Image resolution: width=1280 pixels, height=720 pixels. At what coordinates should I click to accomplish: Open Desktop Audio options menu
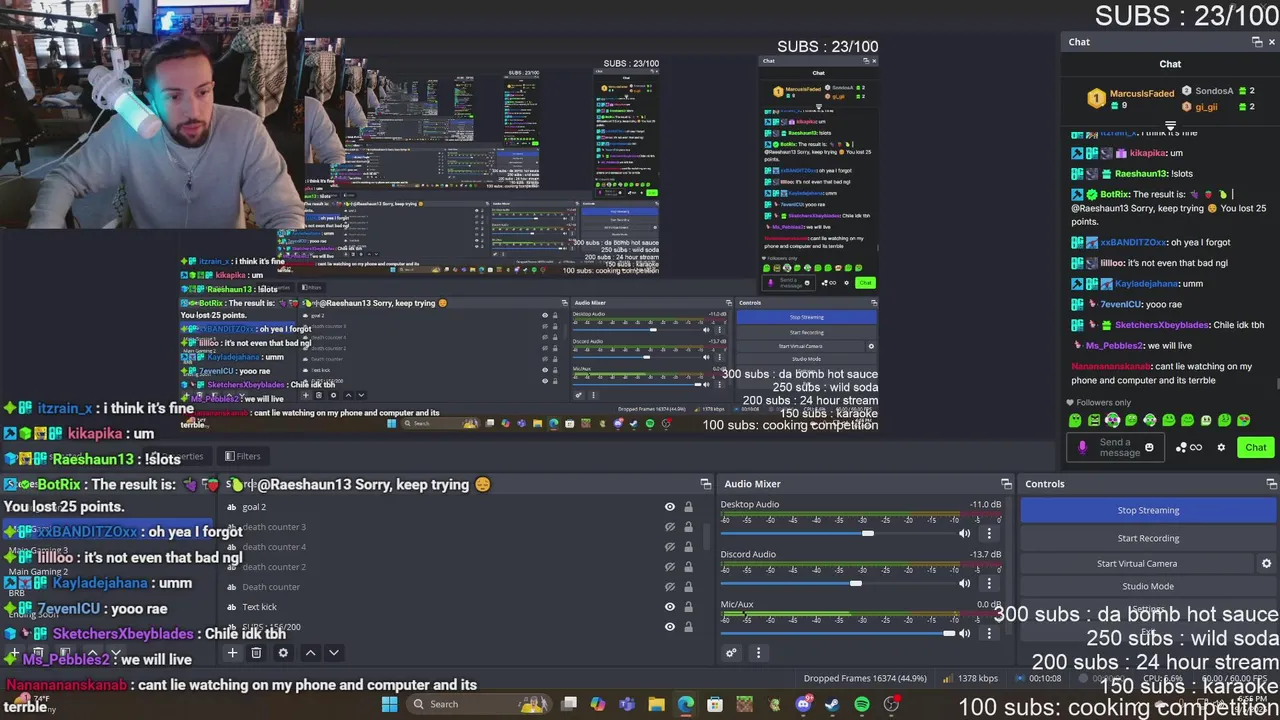989,533
